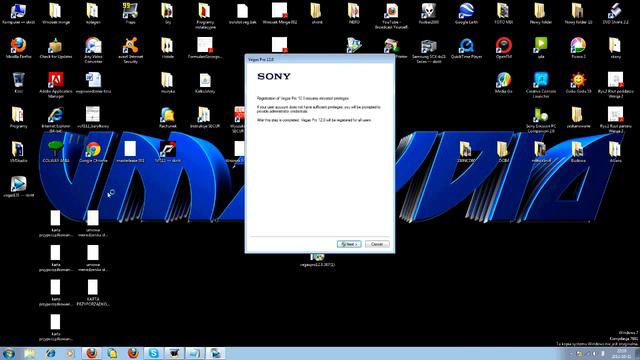
Task: Select the YouTube Broadcast Yourself shortcut
Action: click(391, 15)
